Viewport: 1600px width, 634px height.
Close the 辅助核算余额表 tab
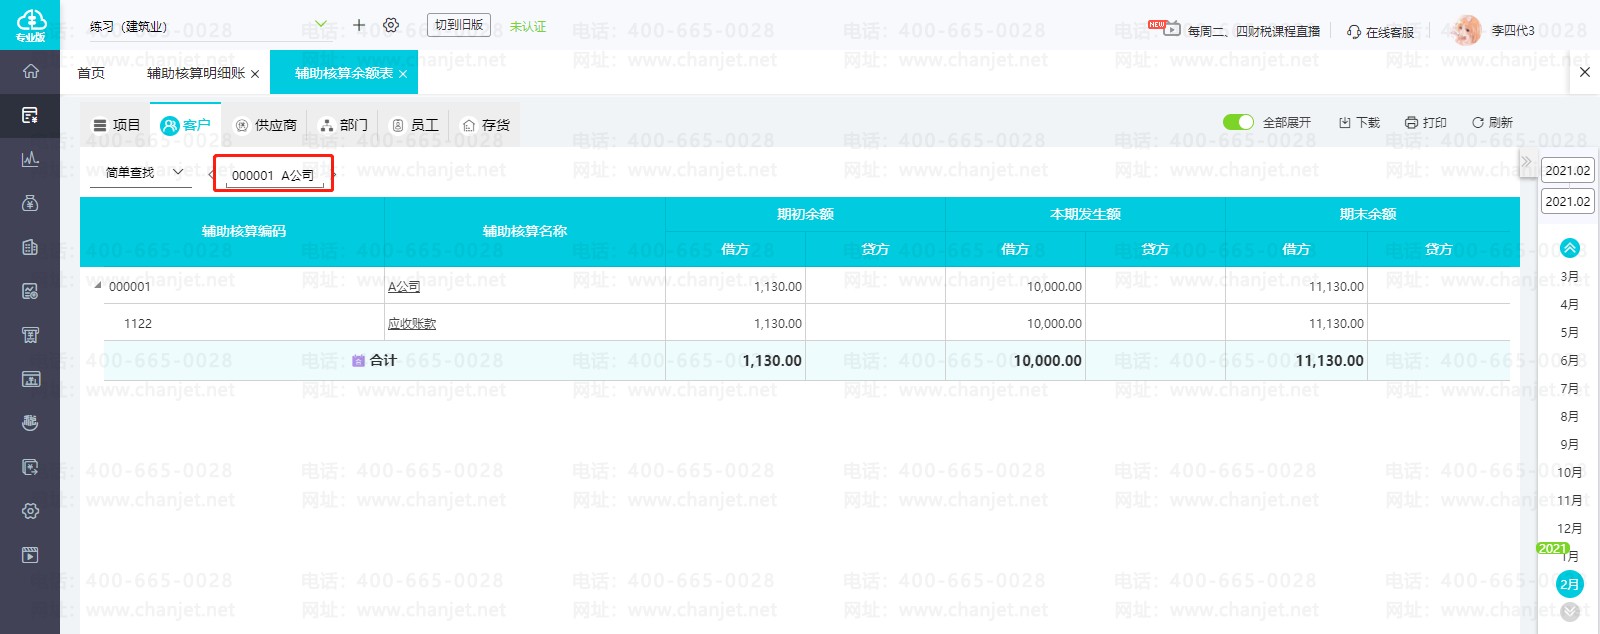403,74
